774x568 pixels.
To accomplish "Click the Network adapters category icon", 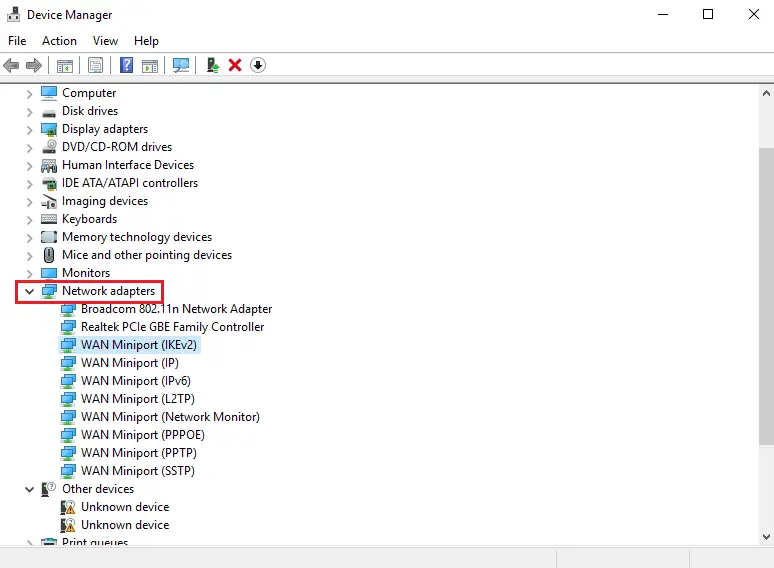I will coord(49,291).
